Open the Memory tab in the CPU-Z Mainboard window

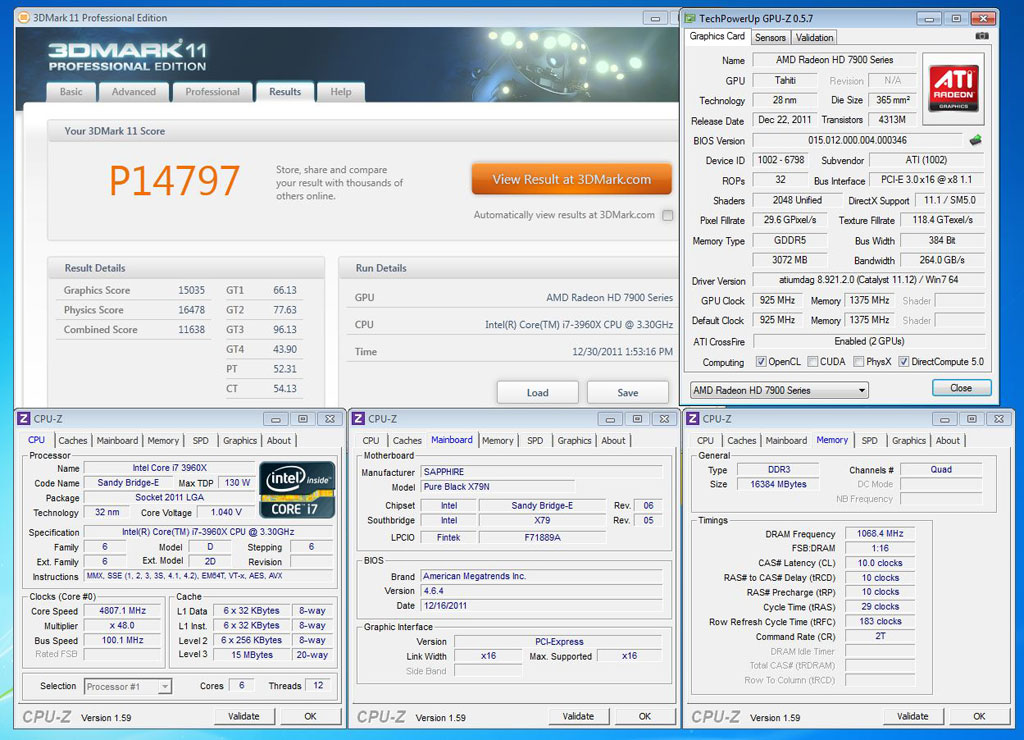498,440
